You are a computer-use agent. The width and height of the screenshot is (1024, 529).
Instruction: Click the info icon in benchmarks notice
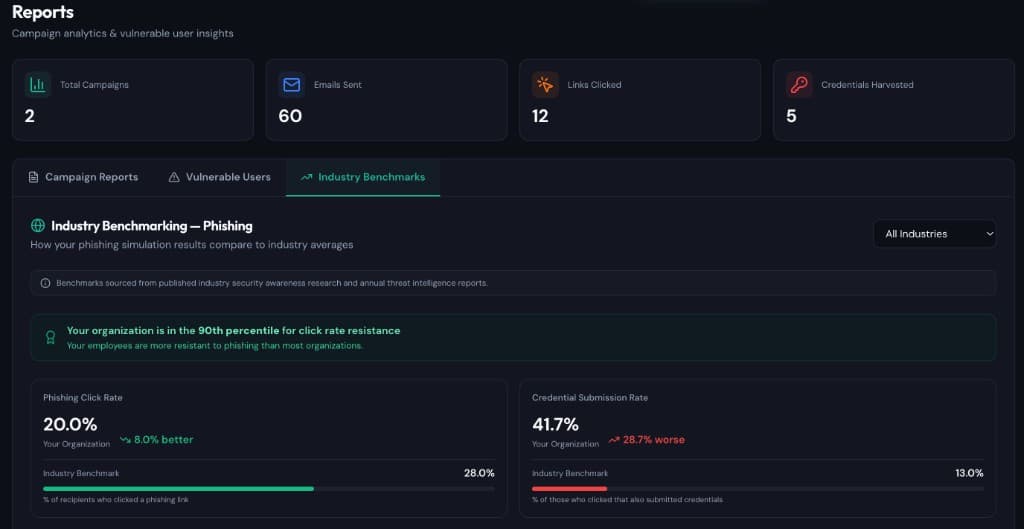tap(45, 283)
